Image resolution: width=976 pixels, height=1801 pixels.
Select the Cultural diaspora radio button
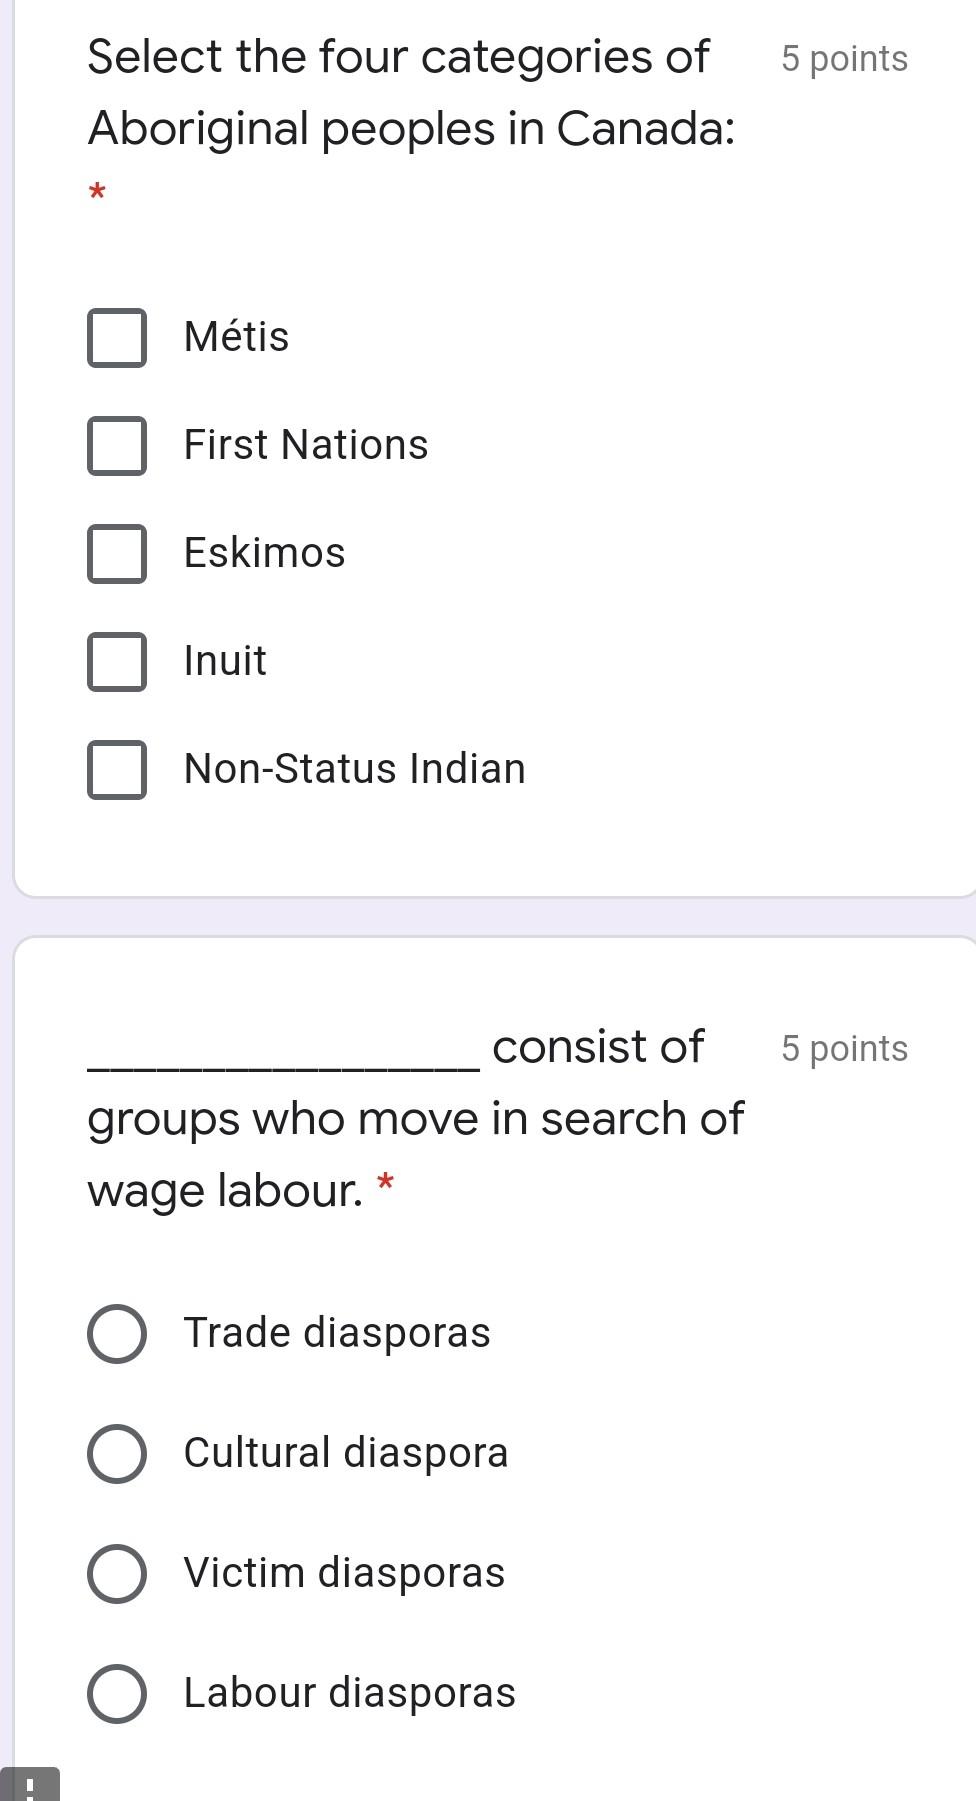point(116,1453)
